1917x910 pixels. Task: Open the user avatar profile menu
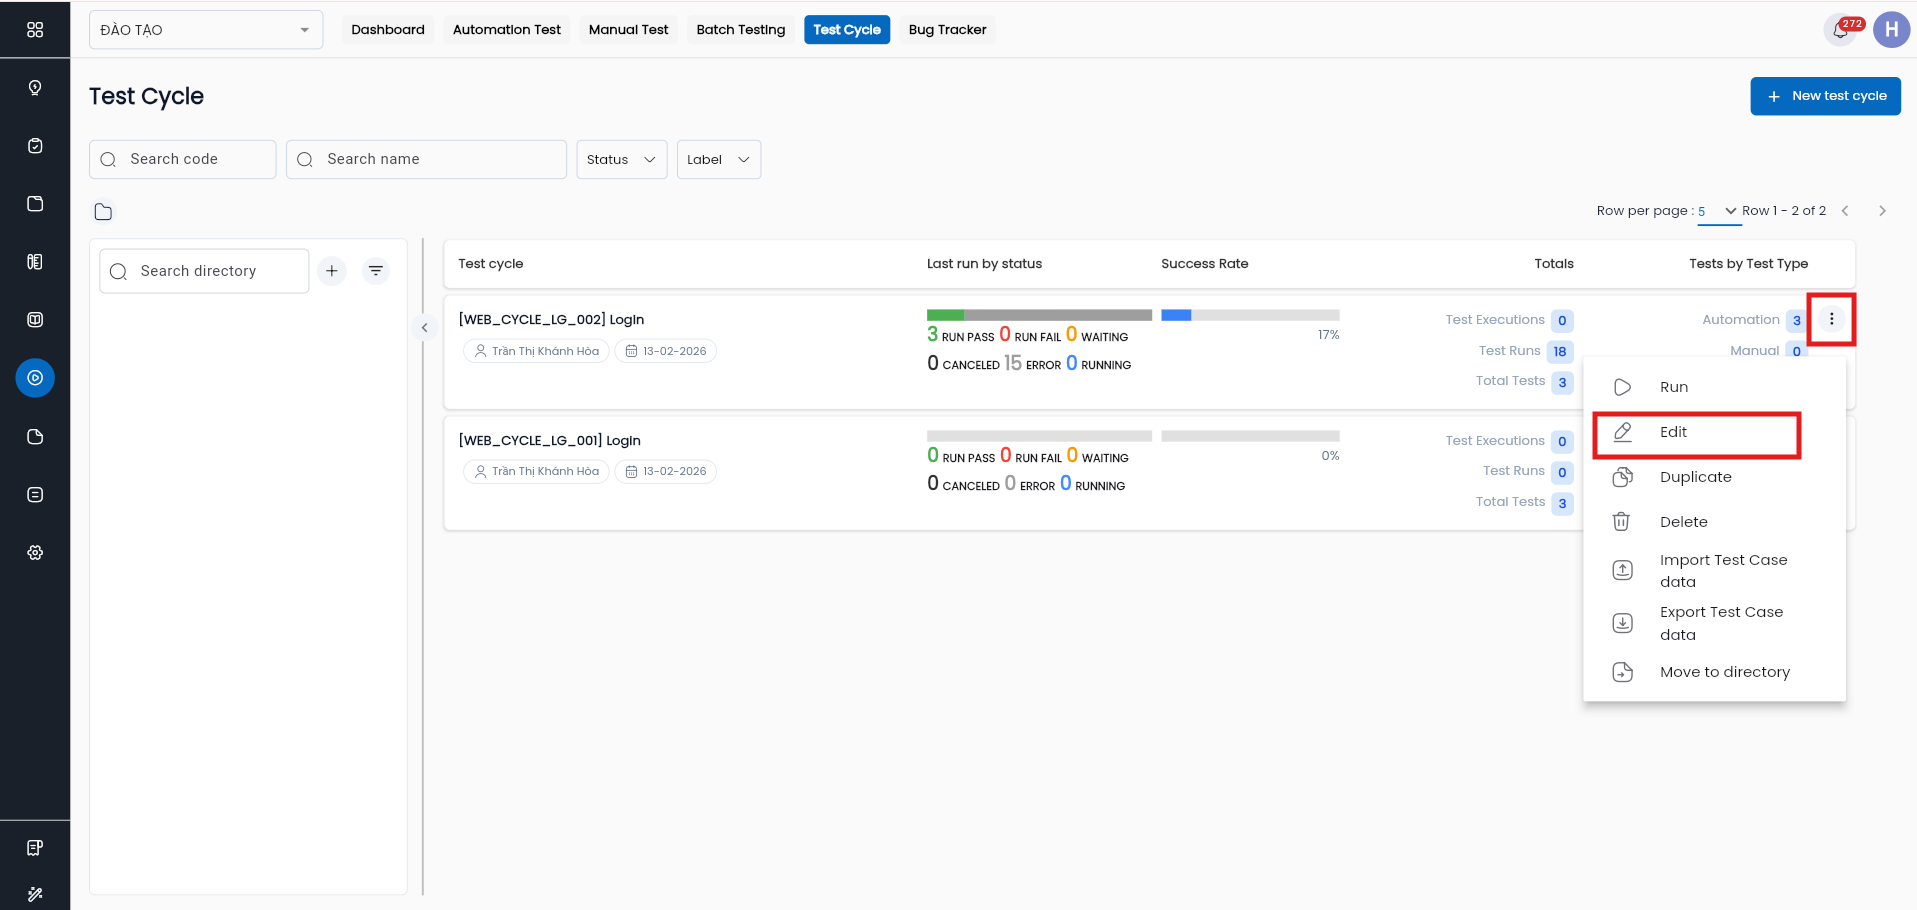[1891, 30]
